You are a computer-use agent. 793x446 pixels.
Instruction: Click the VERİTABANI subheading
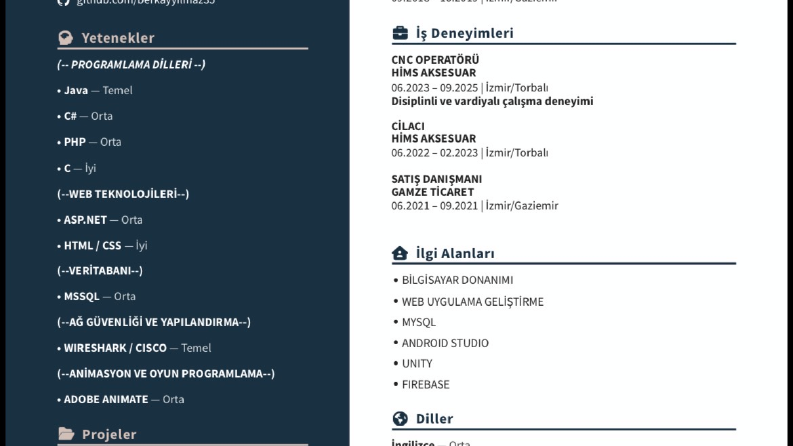click(x=100, y=271)
